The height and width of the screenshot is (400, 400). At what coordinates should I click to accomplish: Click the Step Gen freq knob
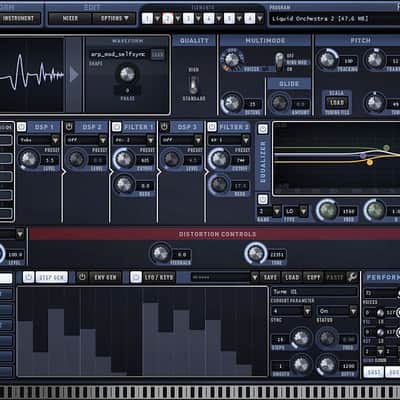click(x=327, y=338)
